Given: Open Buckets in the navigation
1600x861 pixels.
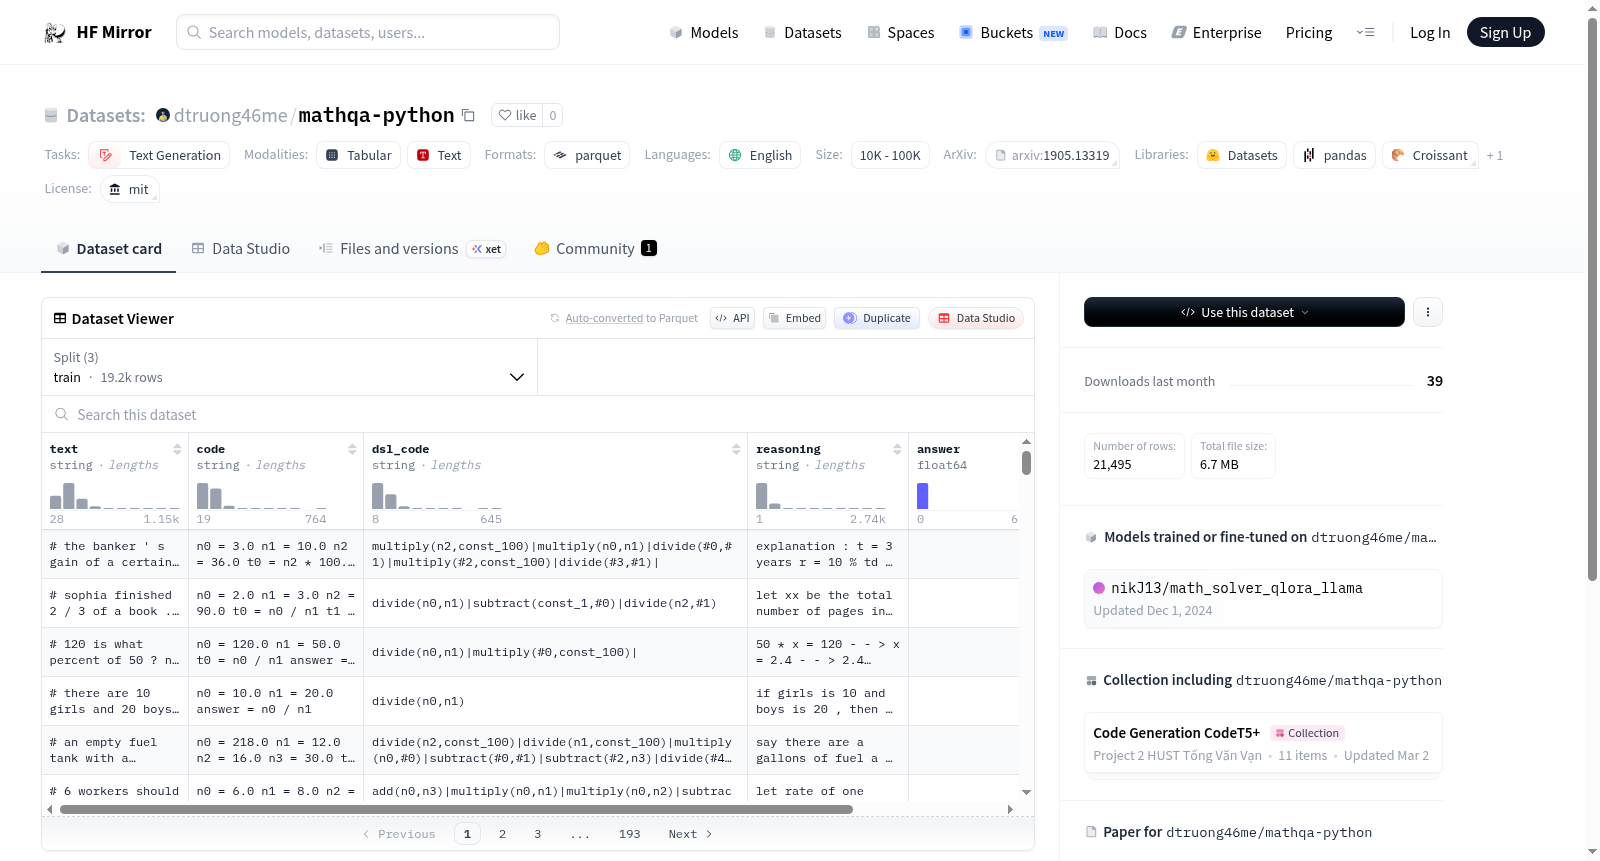Looking at the screenshot, I should (x=1014, y=33).
